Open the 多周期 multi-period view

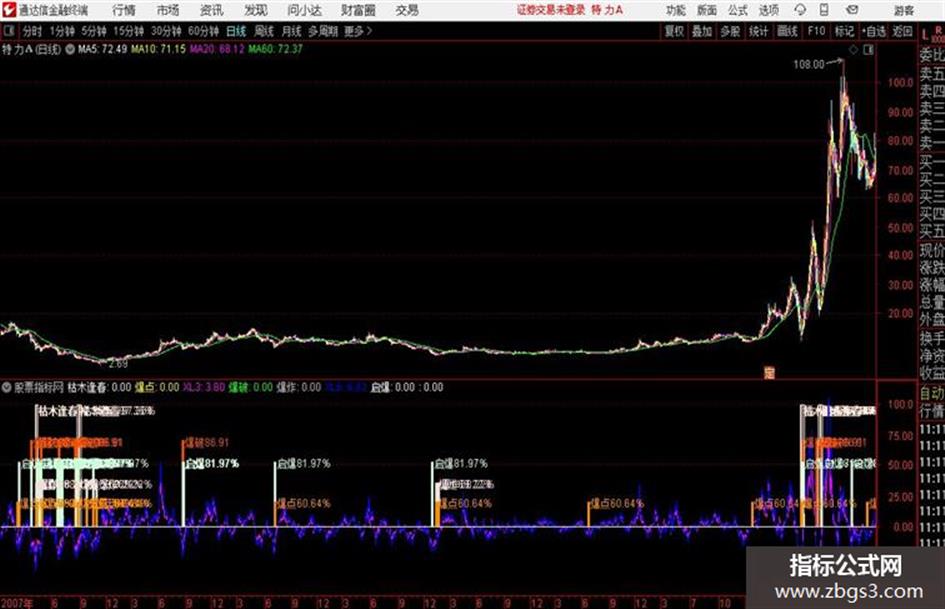click(323, 31)
